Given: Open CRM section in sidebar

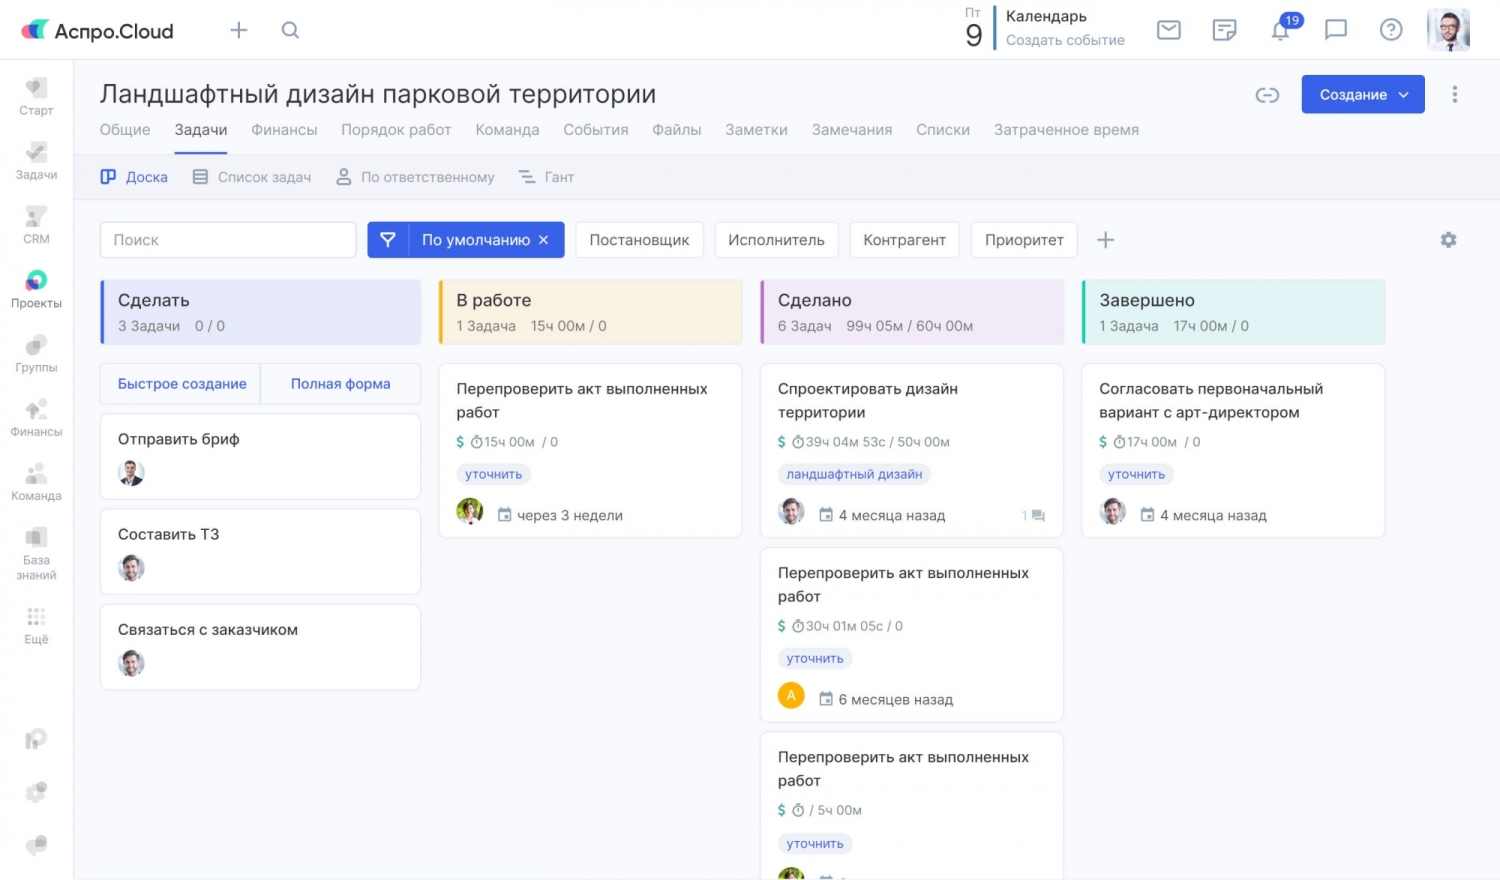Looking at the screenshot, I should tap(36, 224).
